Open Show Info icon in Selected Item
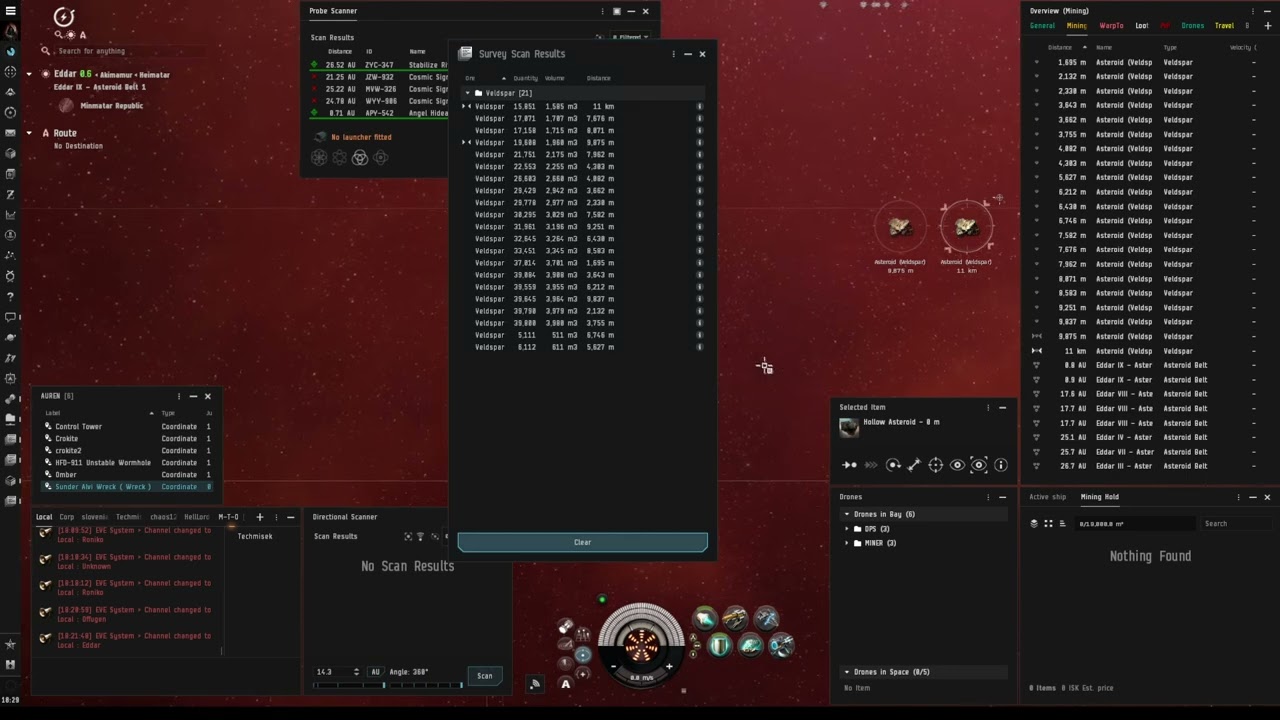This screenshot has width=1280, height=720. [x=1000, y=464]
